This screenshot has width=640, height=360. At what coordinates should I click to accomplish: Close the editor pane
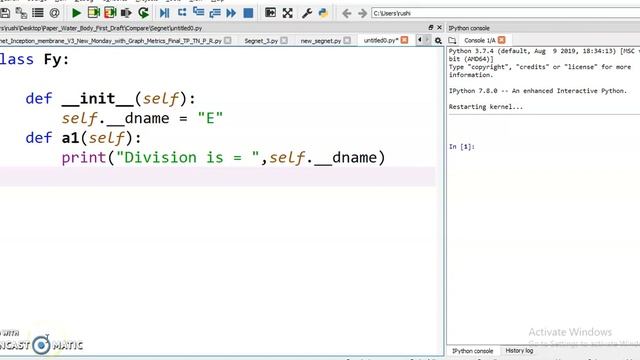(439, 27)
